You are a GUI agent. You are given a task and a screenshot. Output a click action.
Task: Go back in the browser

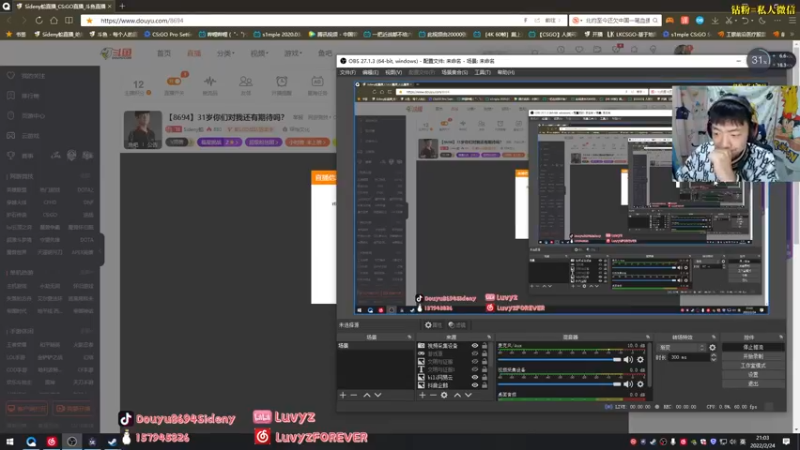point(9,20)
